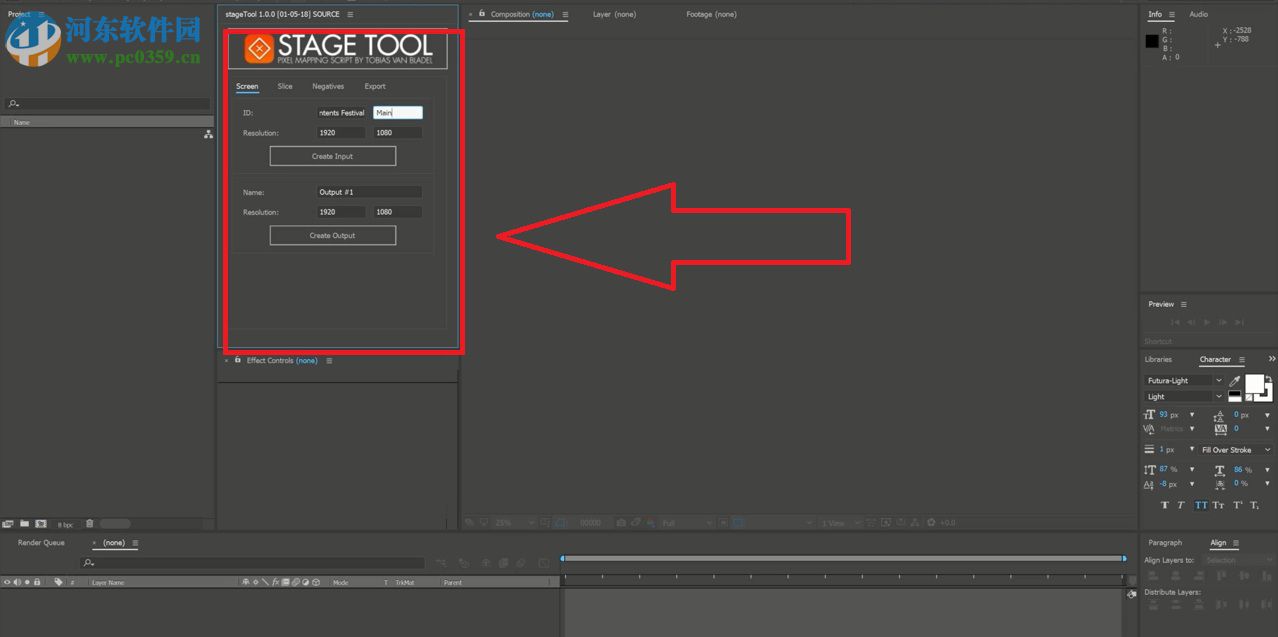This screenshot has height=637, width=1278.
Task: Open the Fill Over Stroke dropdown
Action: 1237,450
